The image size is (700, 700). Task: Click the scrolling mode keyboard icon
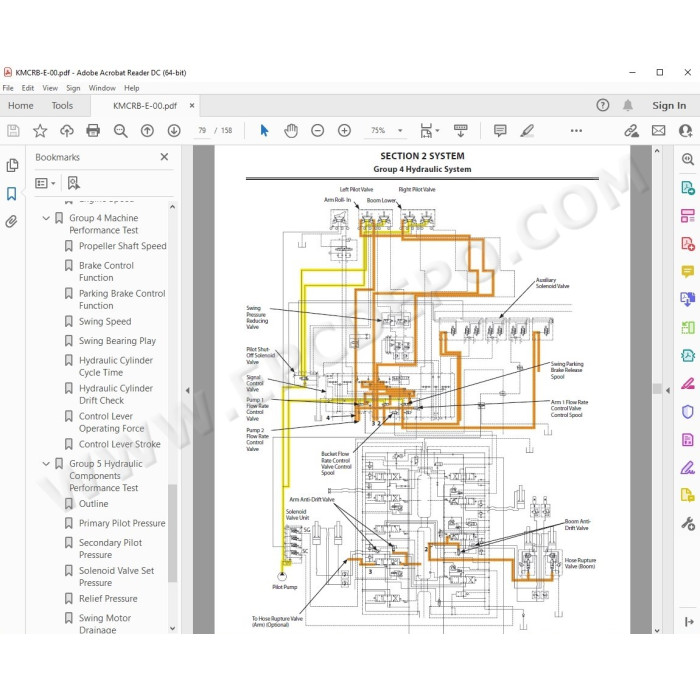461,131
